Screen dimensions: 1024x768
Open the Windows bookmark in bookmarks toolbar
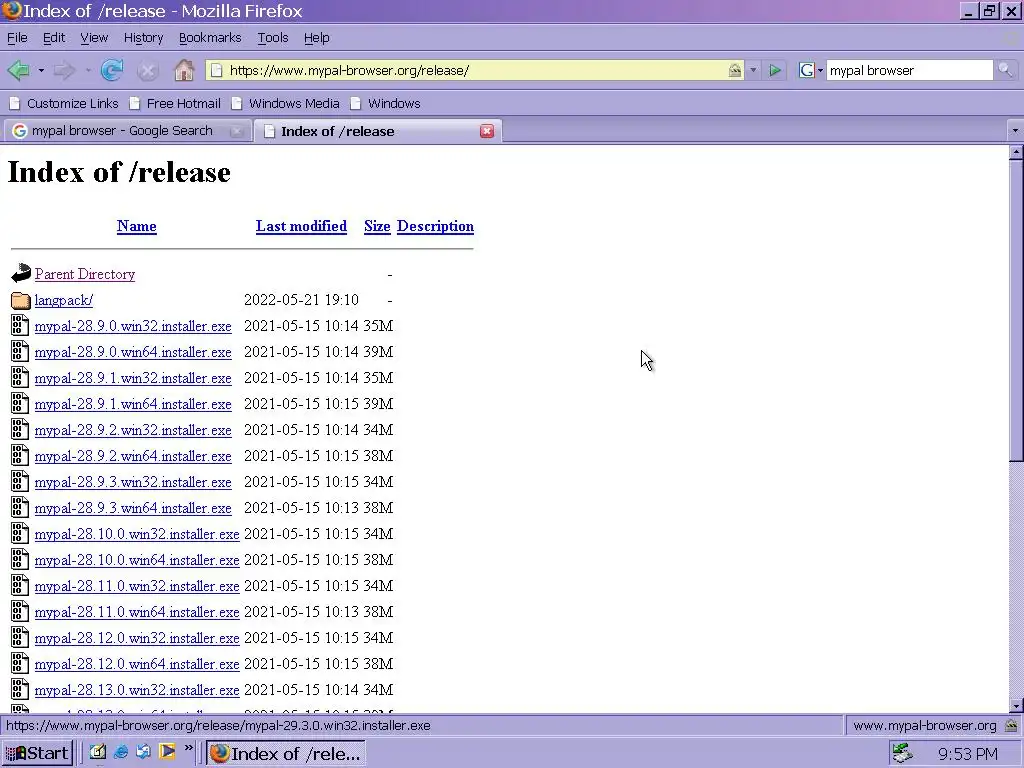385,103
